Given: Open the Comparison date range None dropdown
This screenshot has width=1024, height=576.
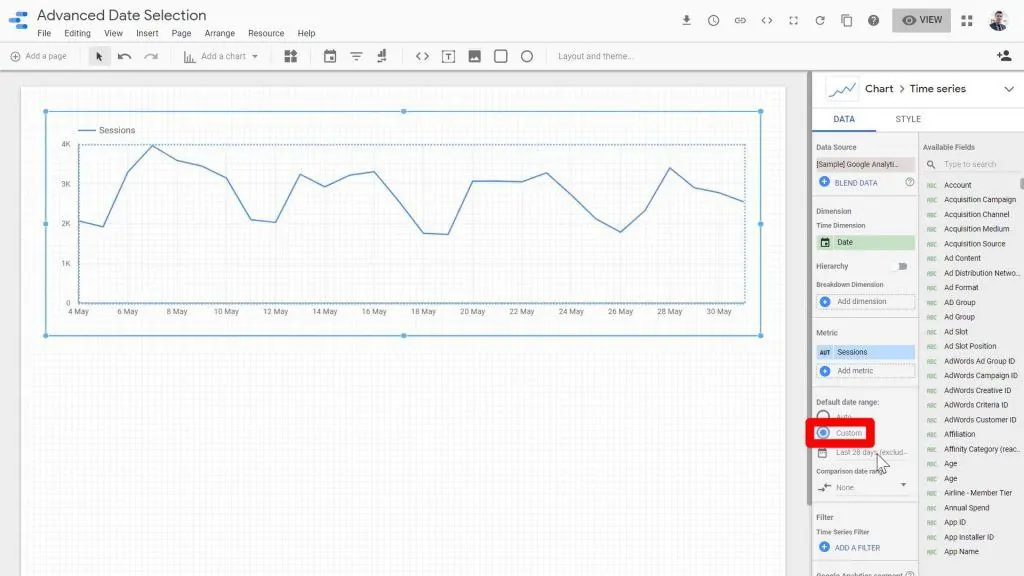Looking at the screenshot, I should coord(862,487).
